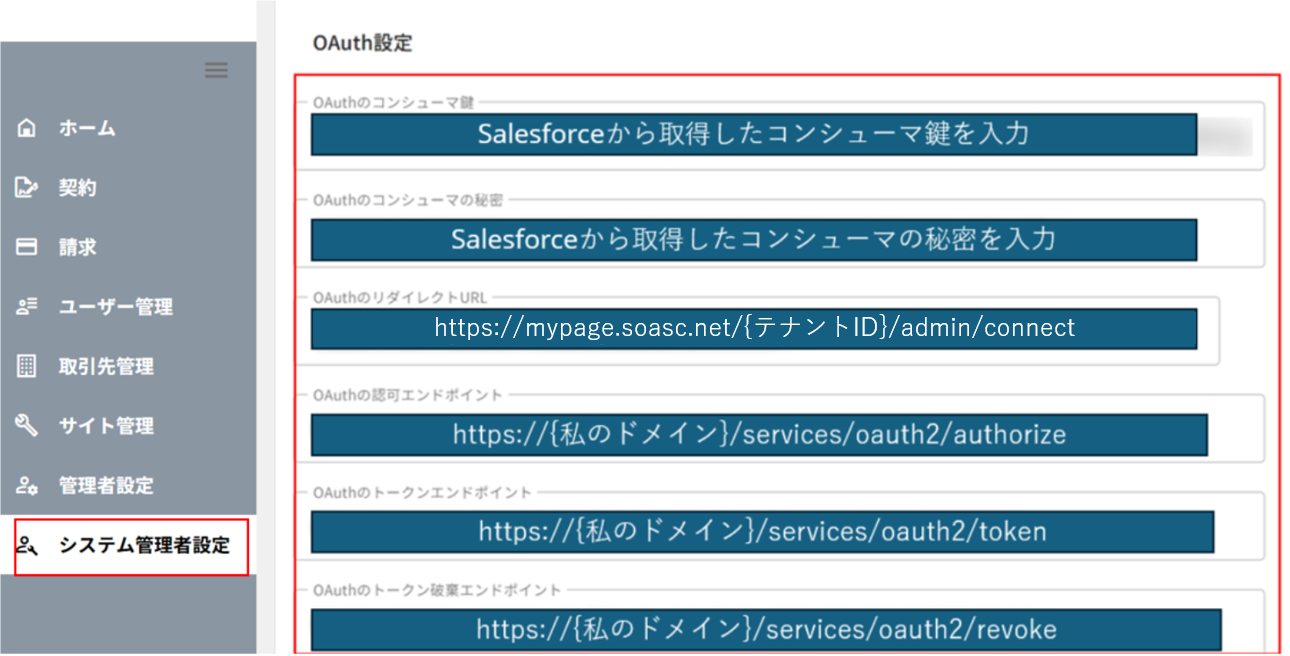Click the user management people icon
The height and width of the screenshot is (656, 1290).
tap(27, 307)
